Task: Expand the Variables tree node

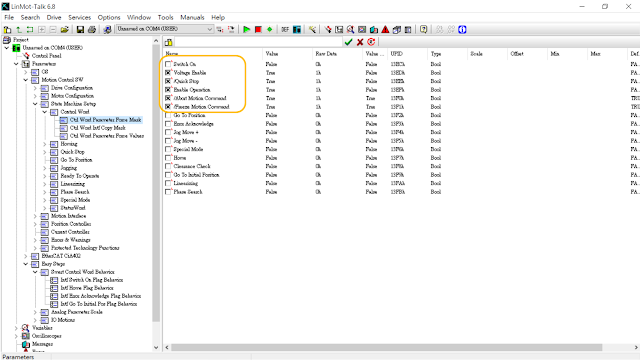Action: coord(16,328)
